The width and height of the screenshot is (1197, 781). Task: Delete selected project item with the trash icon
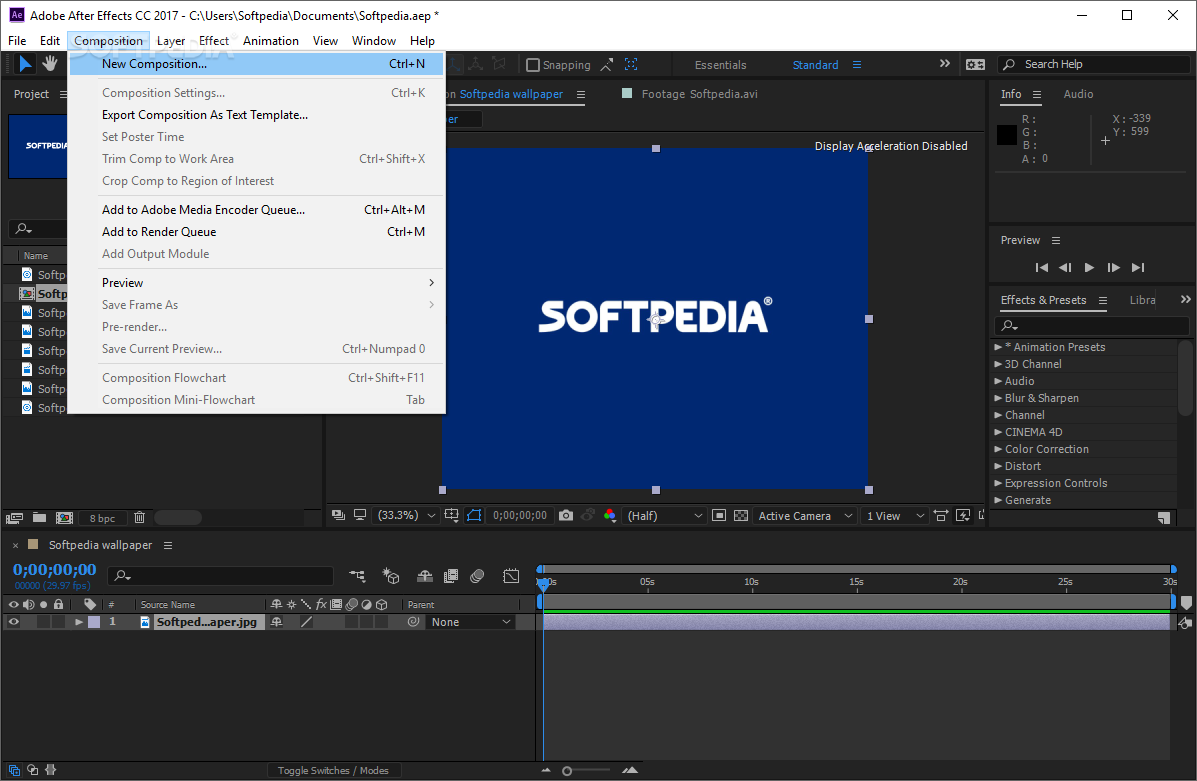coord(140,518)
